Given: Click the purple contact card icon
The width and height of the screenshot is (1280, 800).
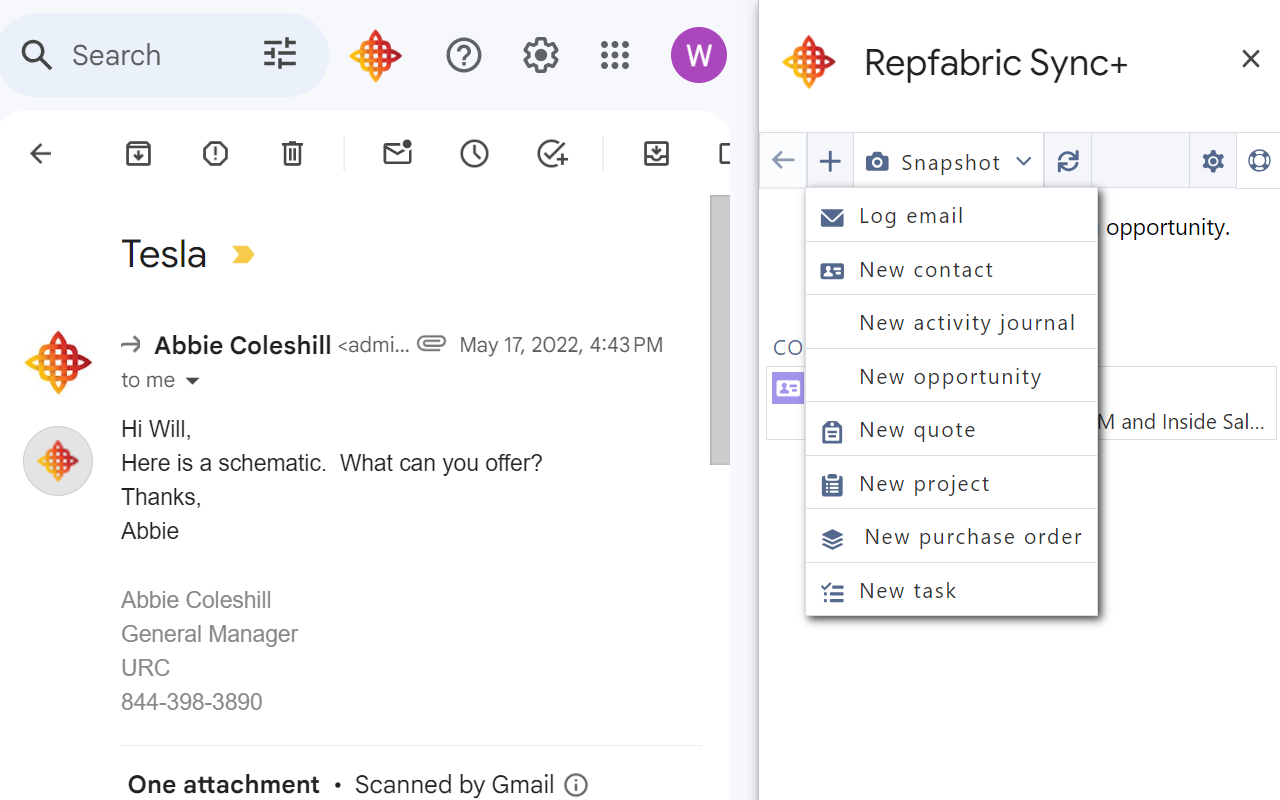Looking at the screenshot, I should [788, 388].
